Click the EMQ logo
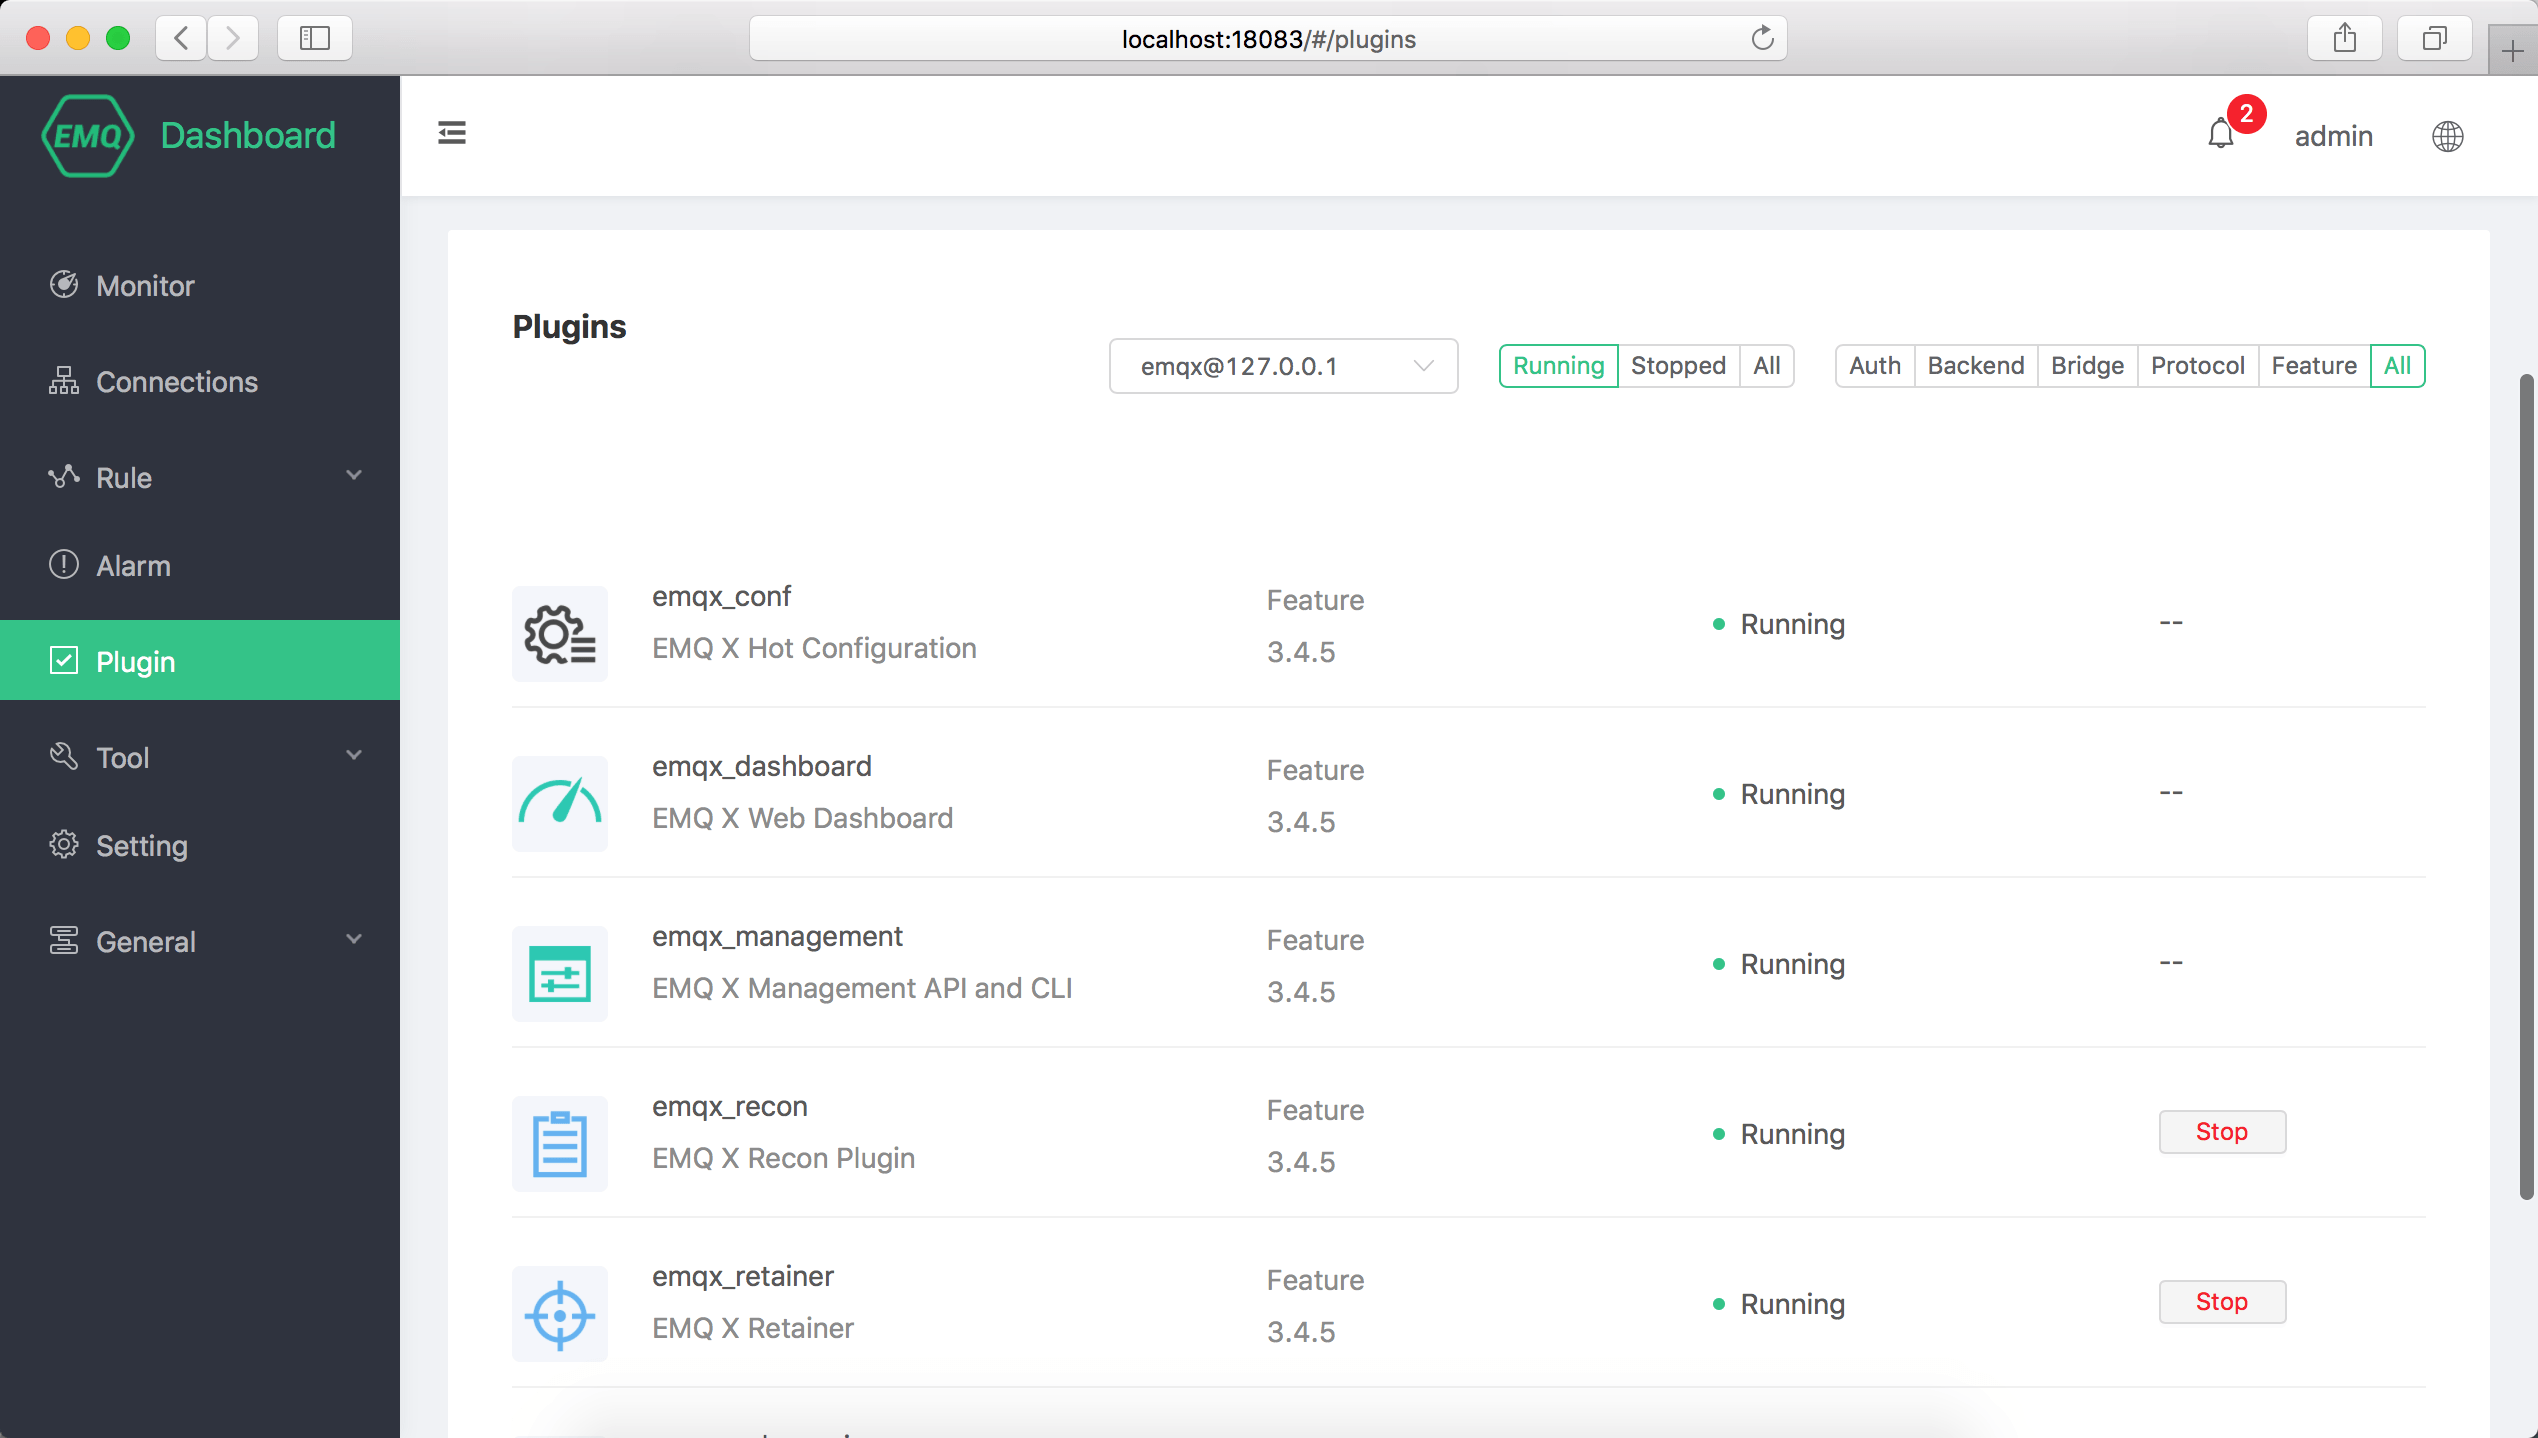 pos(88,136)
